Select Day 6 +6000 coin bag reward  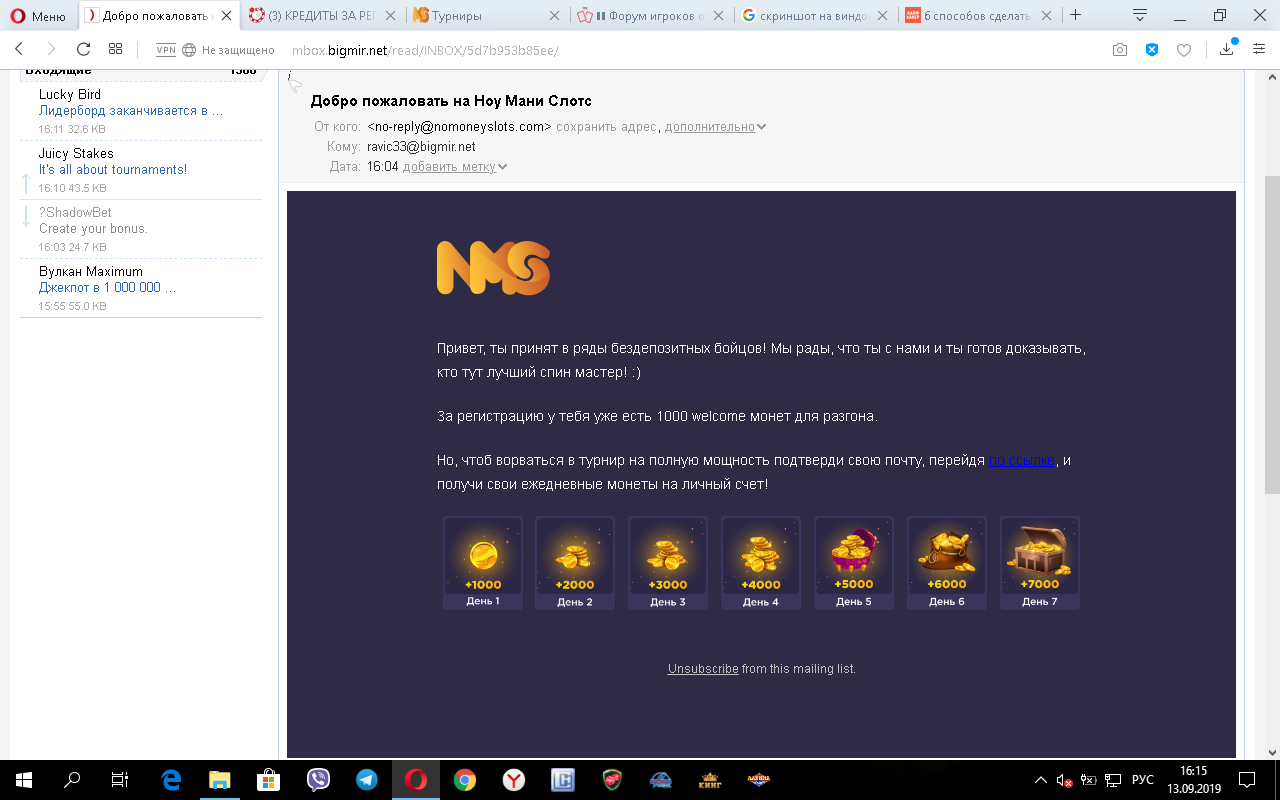947,563
